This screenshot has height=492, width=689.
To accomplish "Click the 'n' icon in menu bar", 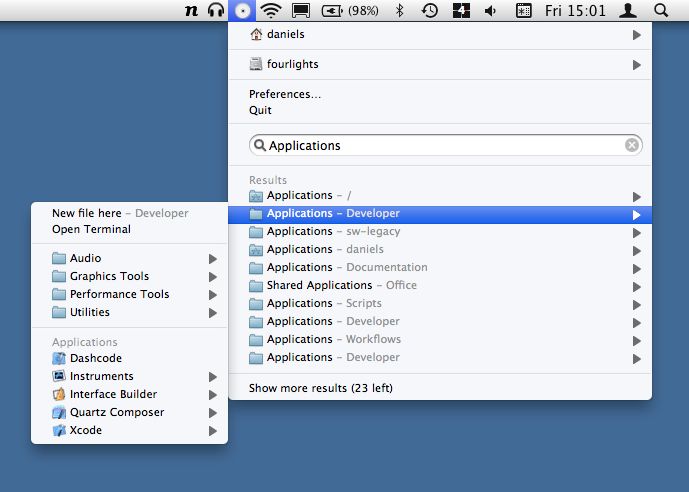I will pyautogui.click(x=191, y=10).
